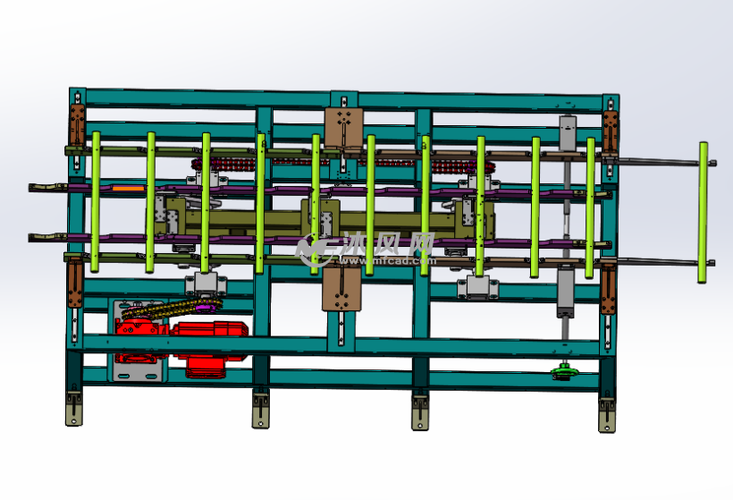Click the 沐风网 watermark text

[x=386, y=243]
